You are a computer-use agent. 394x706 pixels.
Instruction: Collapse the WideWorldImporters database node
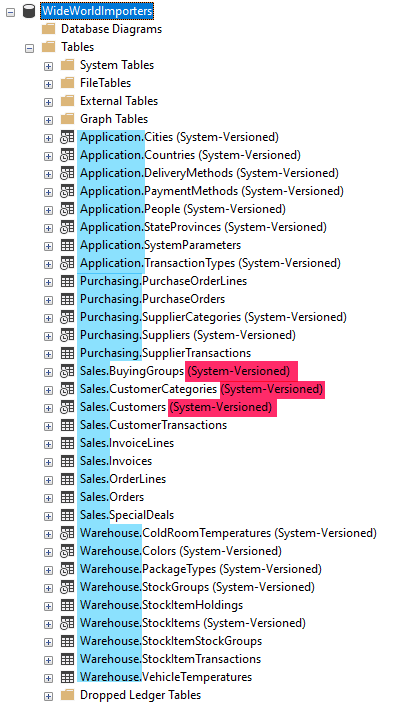[10, 12]
